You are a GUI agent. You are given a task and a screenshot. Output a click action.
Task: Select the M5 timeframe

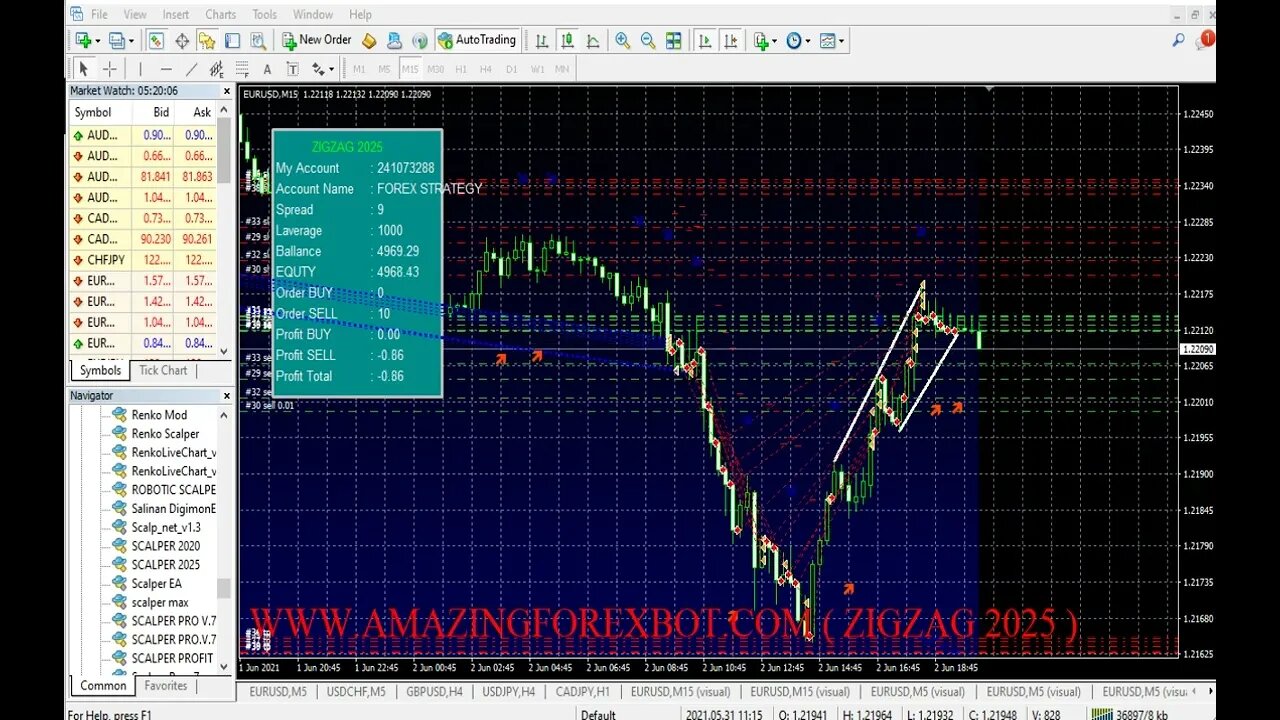click(384, 69)
